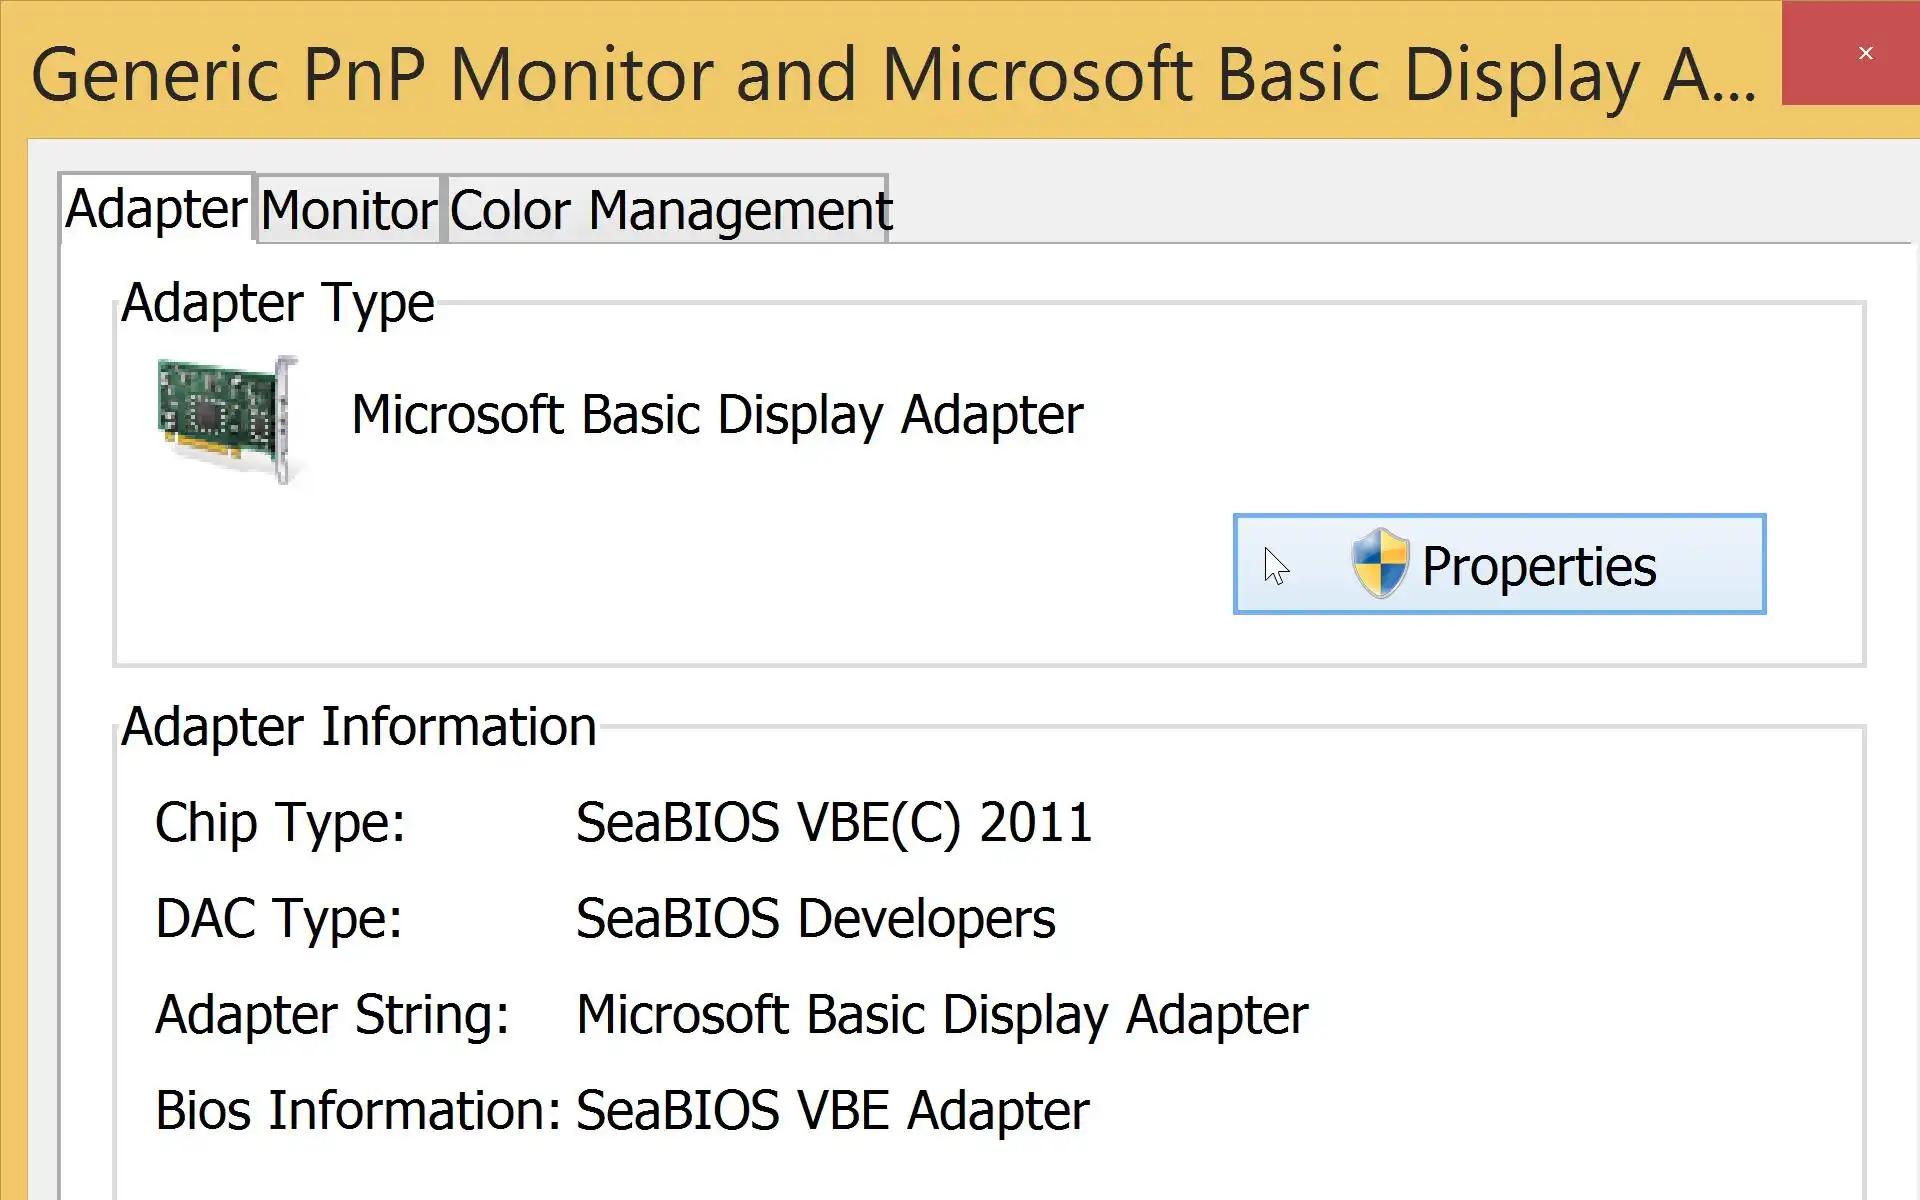Click the DAC Type label
Screen dimensions: 1920x1200
pyautogui.click(x=278, y=919)
